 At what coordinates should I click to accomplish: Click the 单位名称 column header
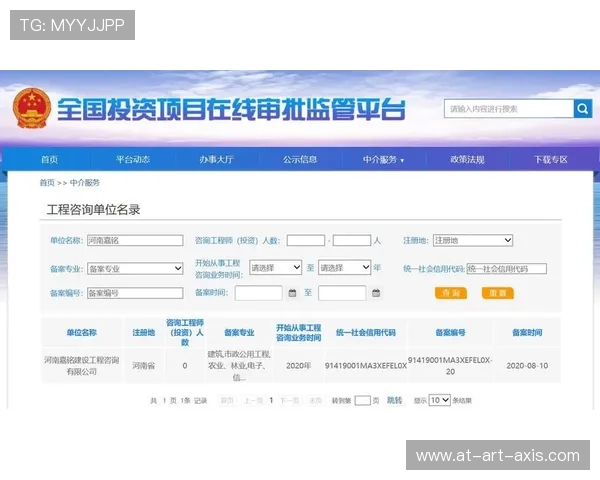pos(82,333)
